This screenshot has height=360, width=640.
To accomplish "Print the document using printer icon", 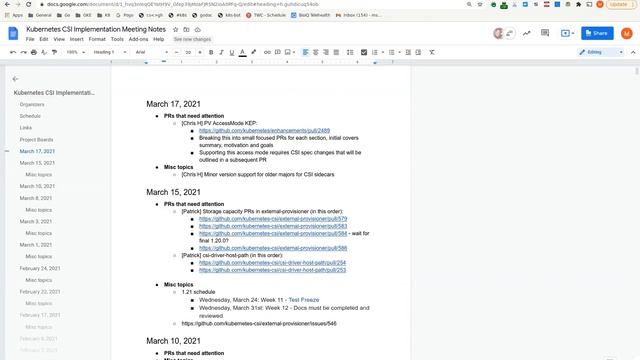I will pos(34,52).
